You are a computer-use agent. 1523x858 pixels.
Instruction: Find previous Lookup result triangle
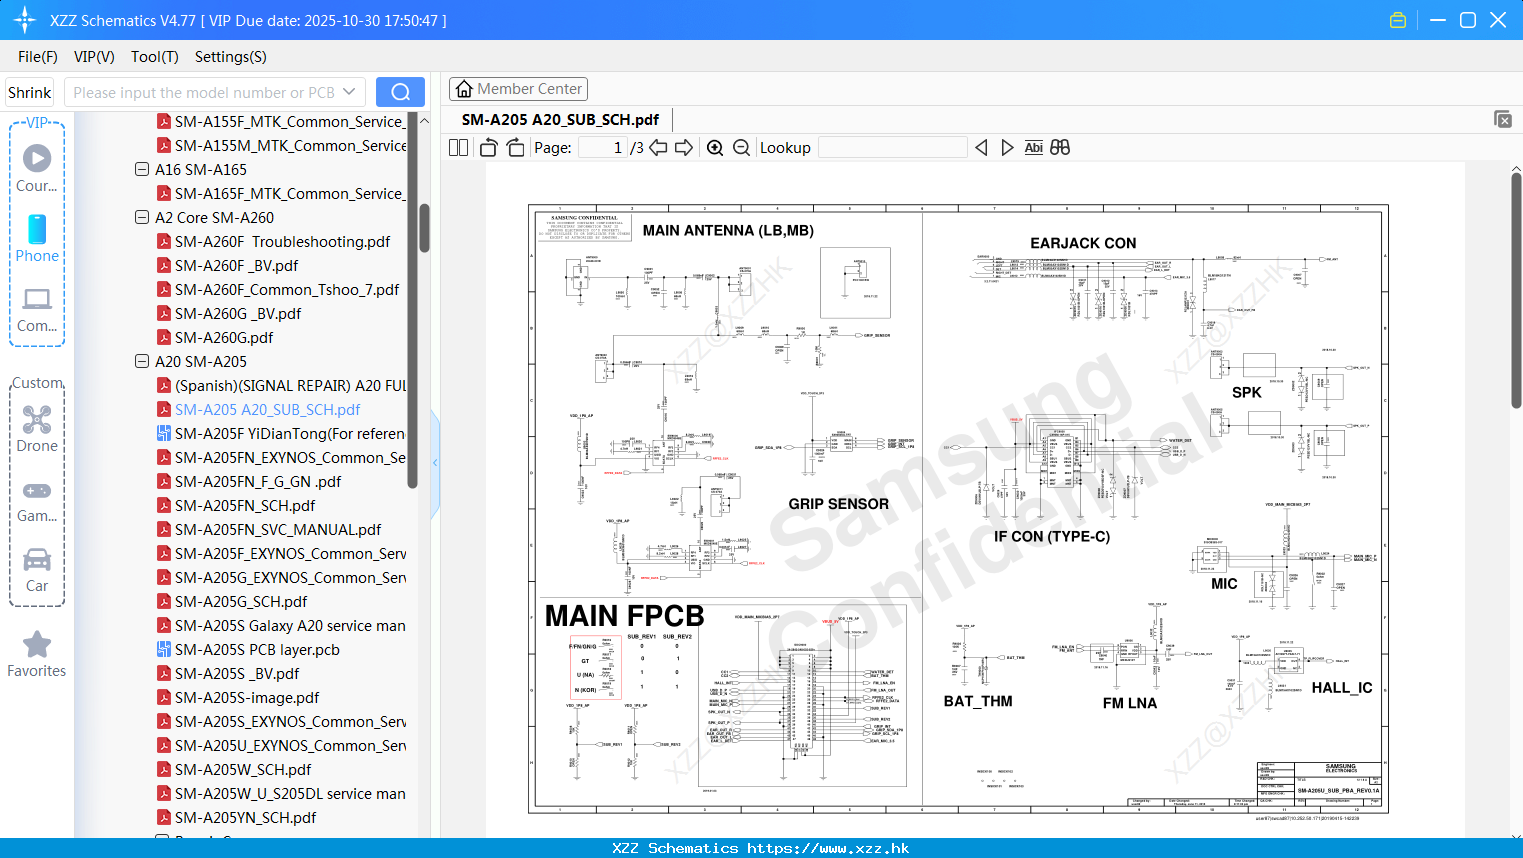click(981, 148)
